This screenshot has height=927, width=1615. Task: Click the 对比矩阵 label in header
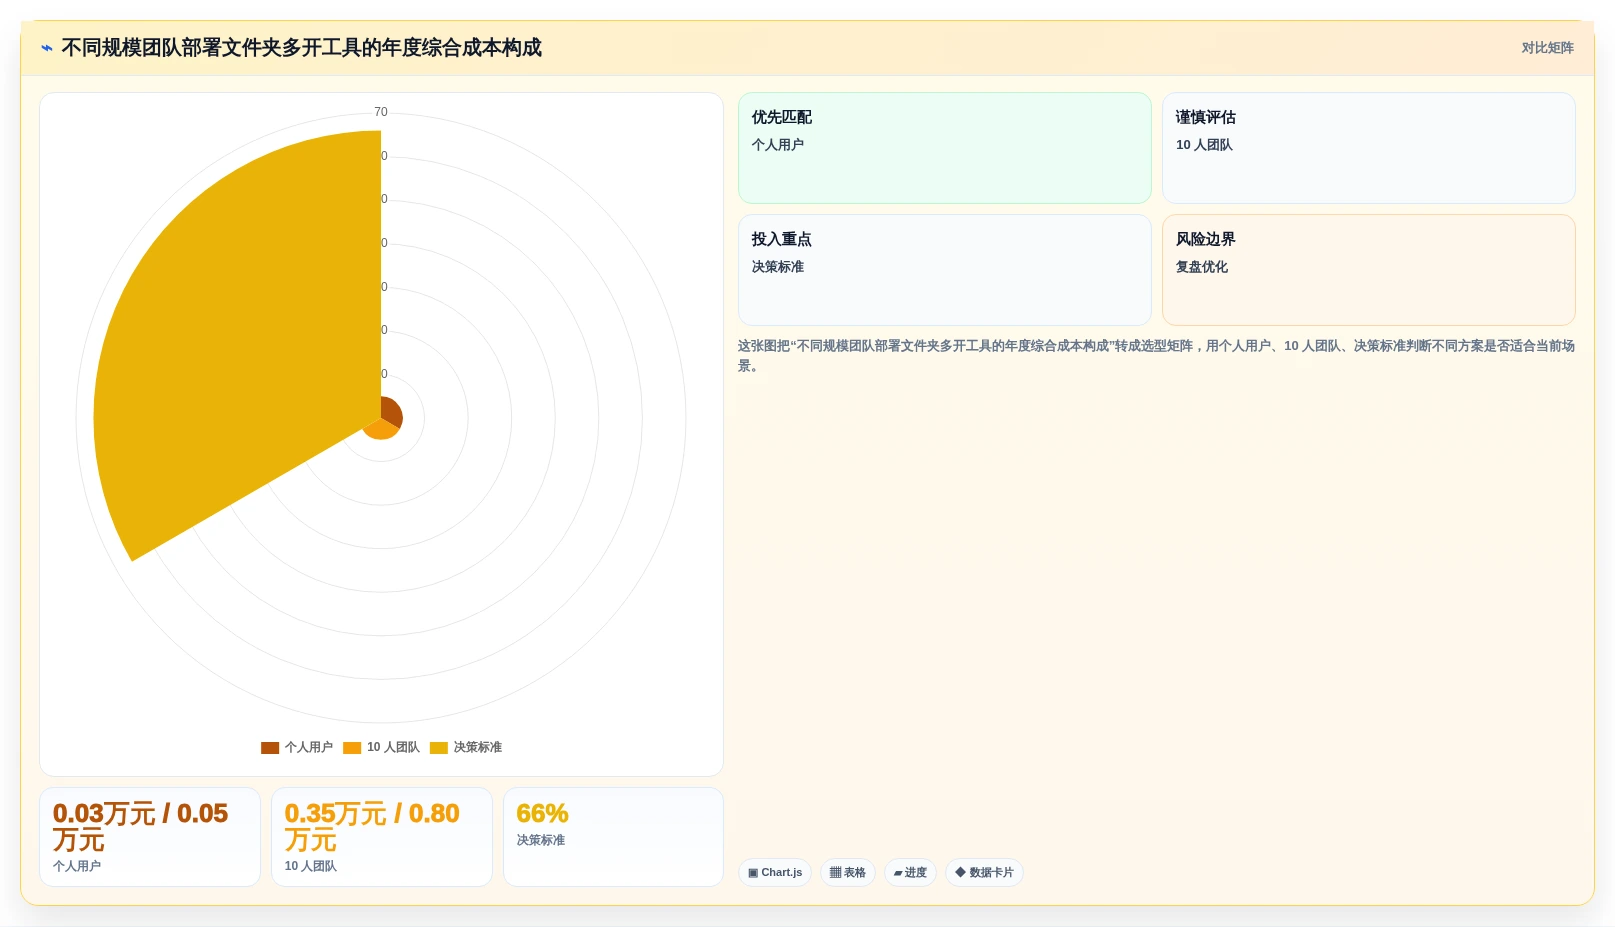click(1547, 48)
